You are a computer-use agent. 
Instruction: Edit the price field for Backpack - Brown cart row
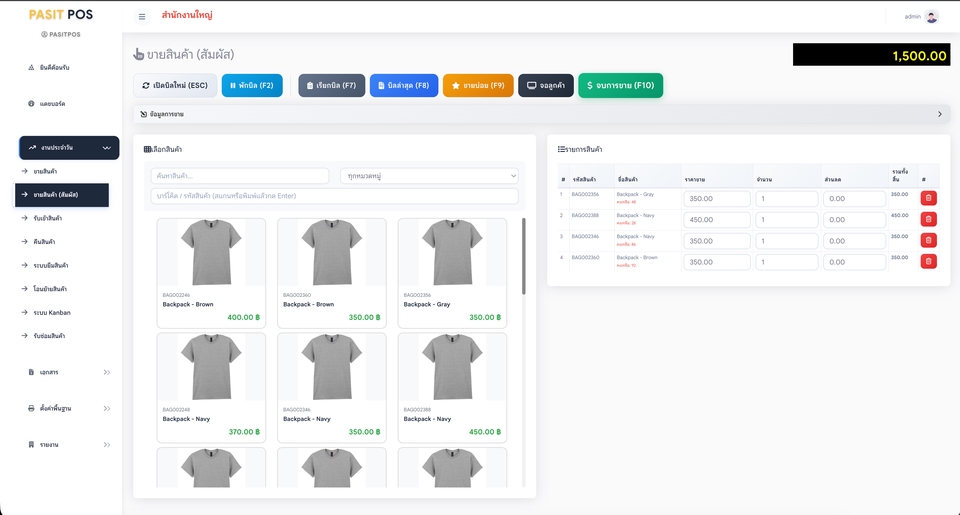pyautogui.click(x=717, y=262)
